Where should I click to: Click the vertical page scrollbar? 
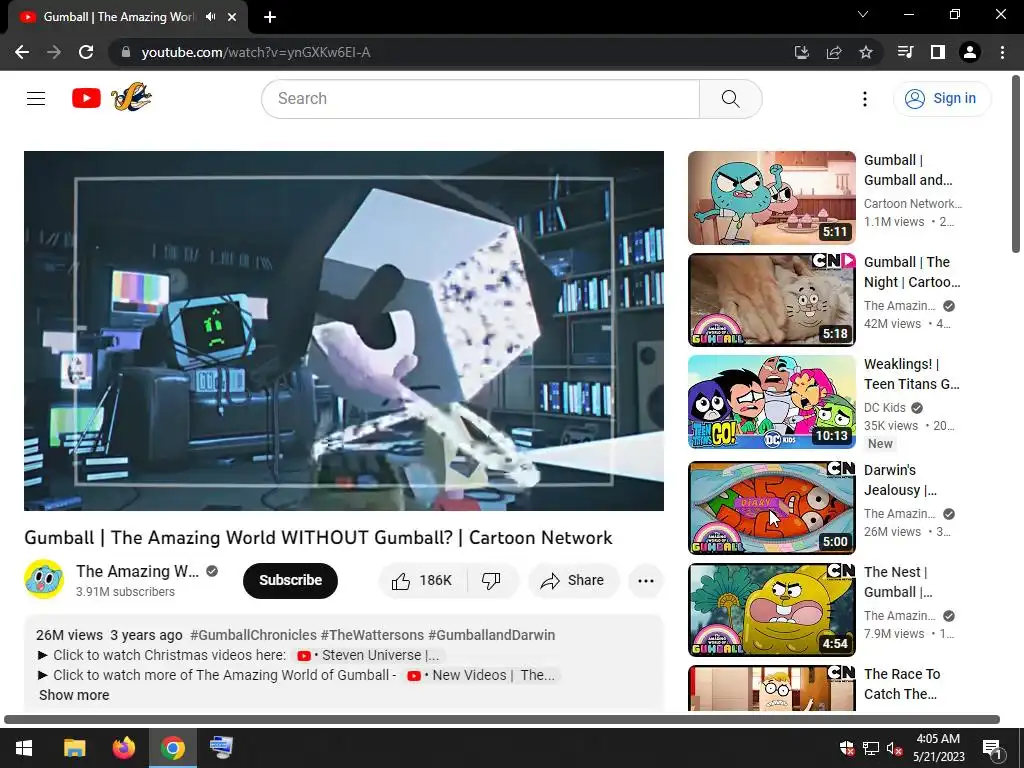1016,163
